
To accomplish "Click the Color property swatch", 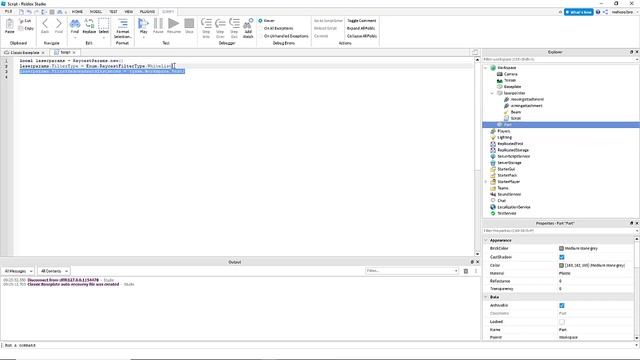I will pyautogui.click(x=561, y=265).
